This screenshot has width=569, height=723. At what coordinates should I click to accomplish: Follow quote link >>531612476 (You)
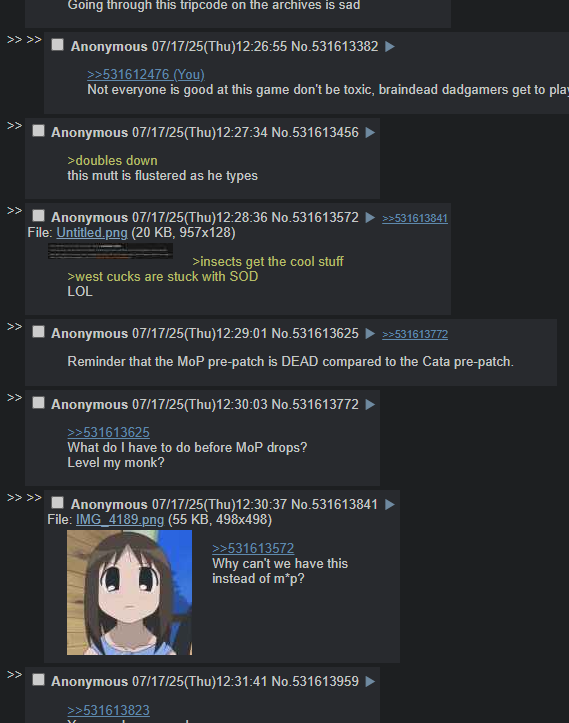[x=146, y=74]
